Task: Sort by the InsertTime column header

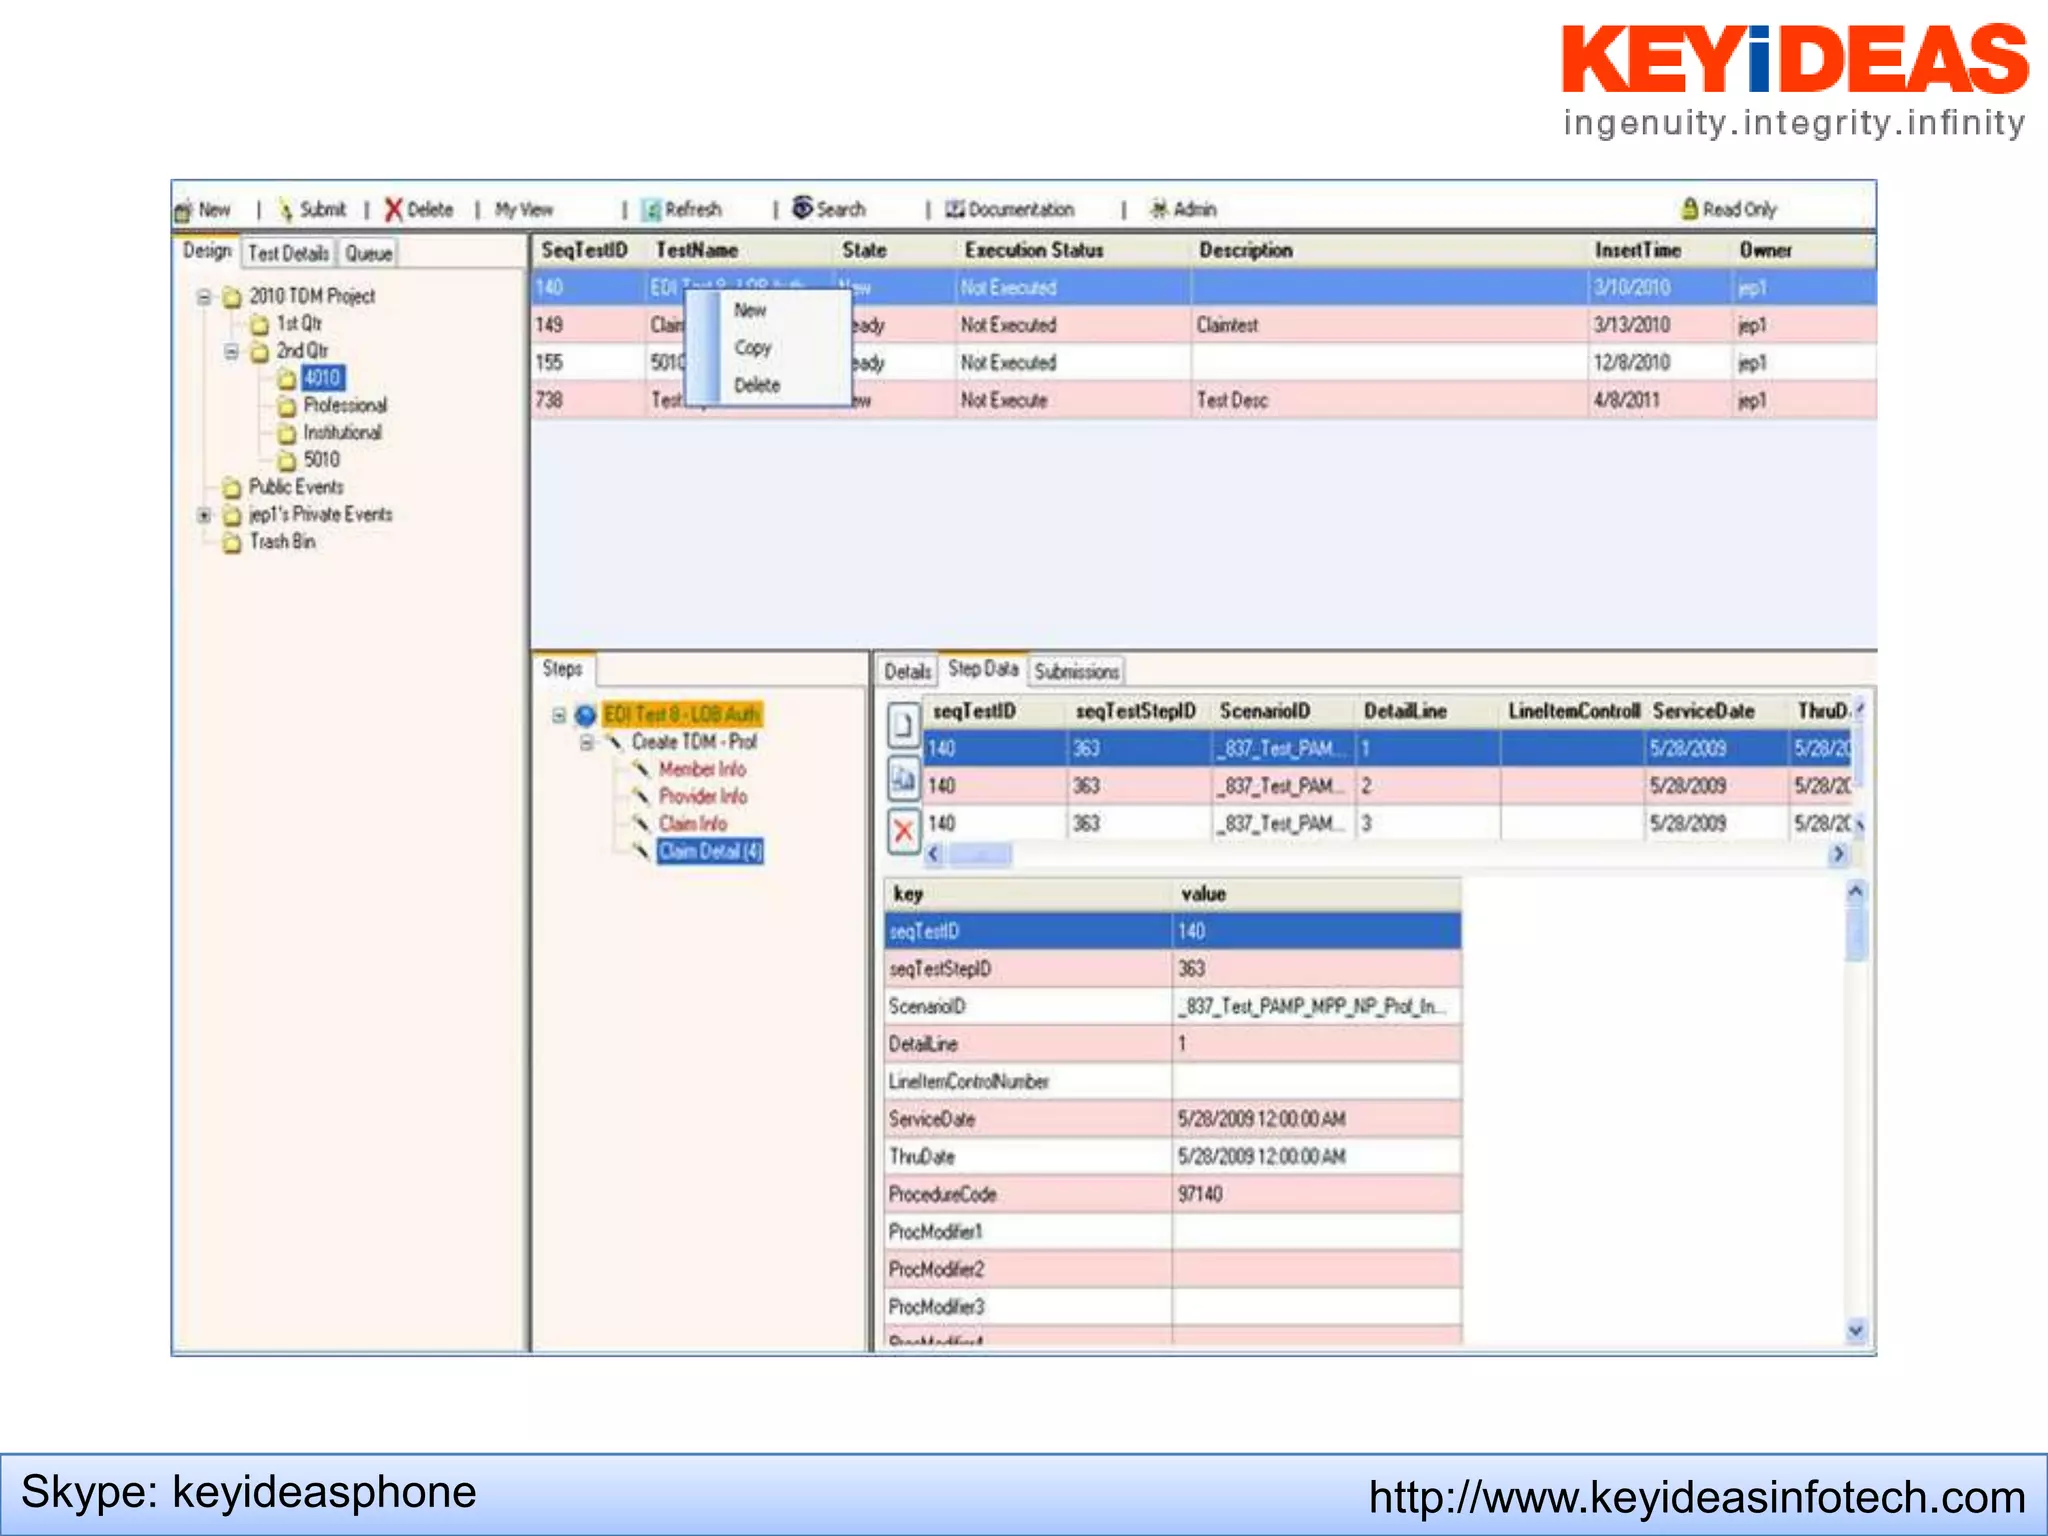Action: point(1637,250)
